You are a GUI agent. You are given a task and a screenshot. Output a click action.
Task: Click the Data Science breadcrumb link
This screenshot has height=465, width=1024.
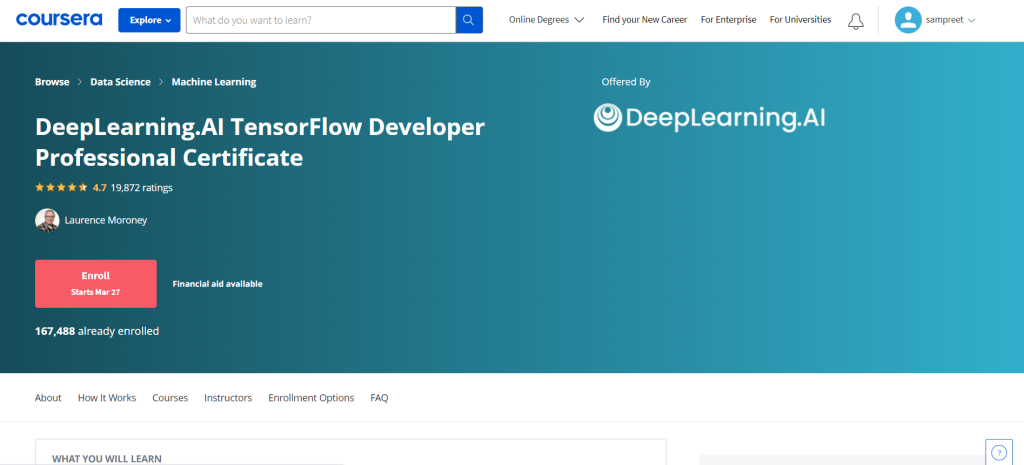120,82
